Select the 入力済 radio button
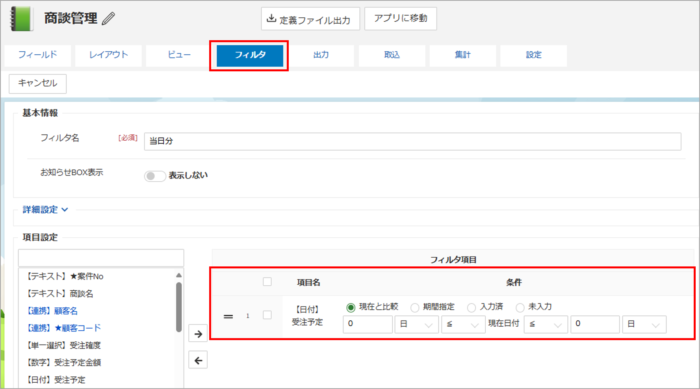 471,307
